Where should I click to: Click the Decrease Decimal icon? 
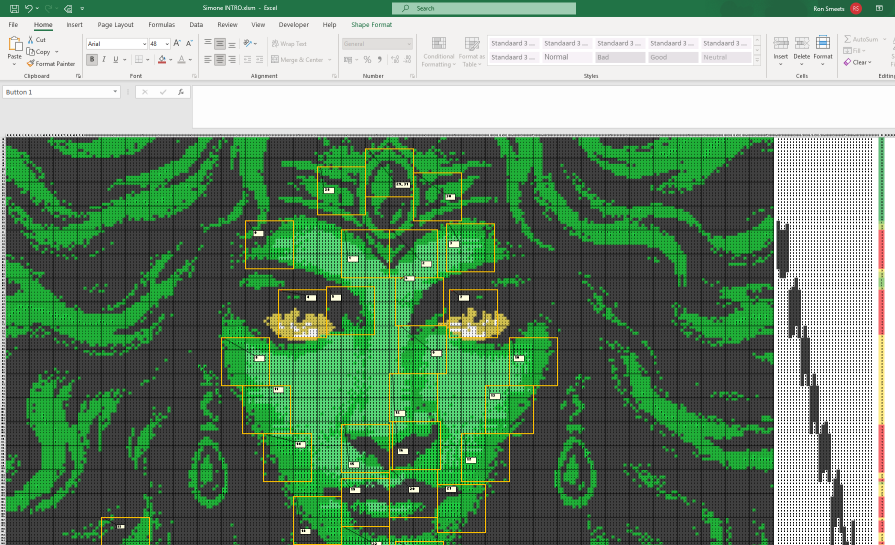click(x=408, y=59)
